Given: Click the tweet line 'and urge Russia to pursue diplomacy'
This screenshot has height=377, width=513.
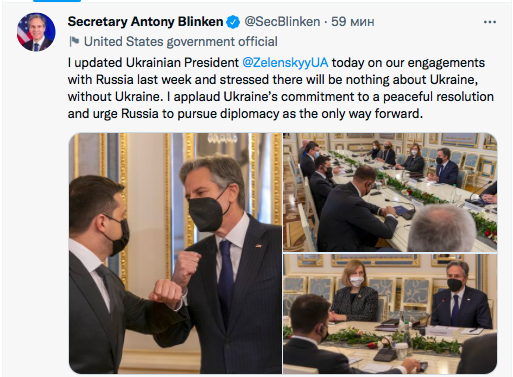Looking at the screenshot, I should click(245, 114).
